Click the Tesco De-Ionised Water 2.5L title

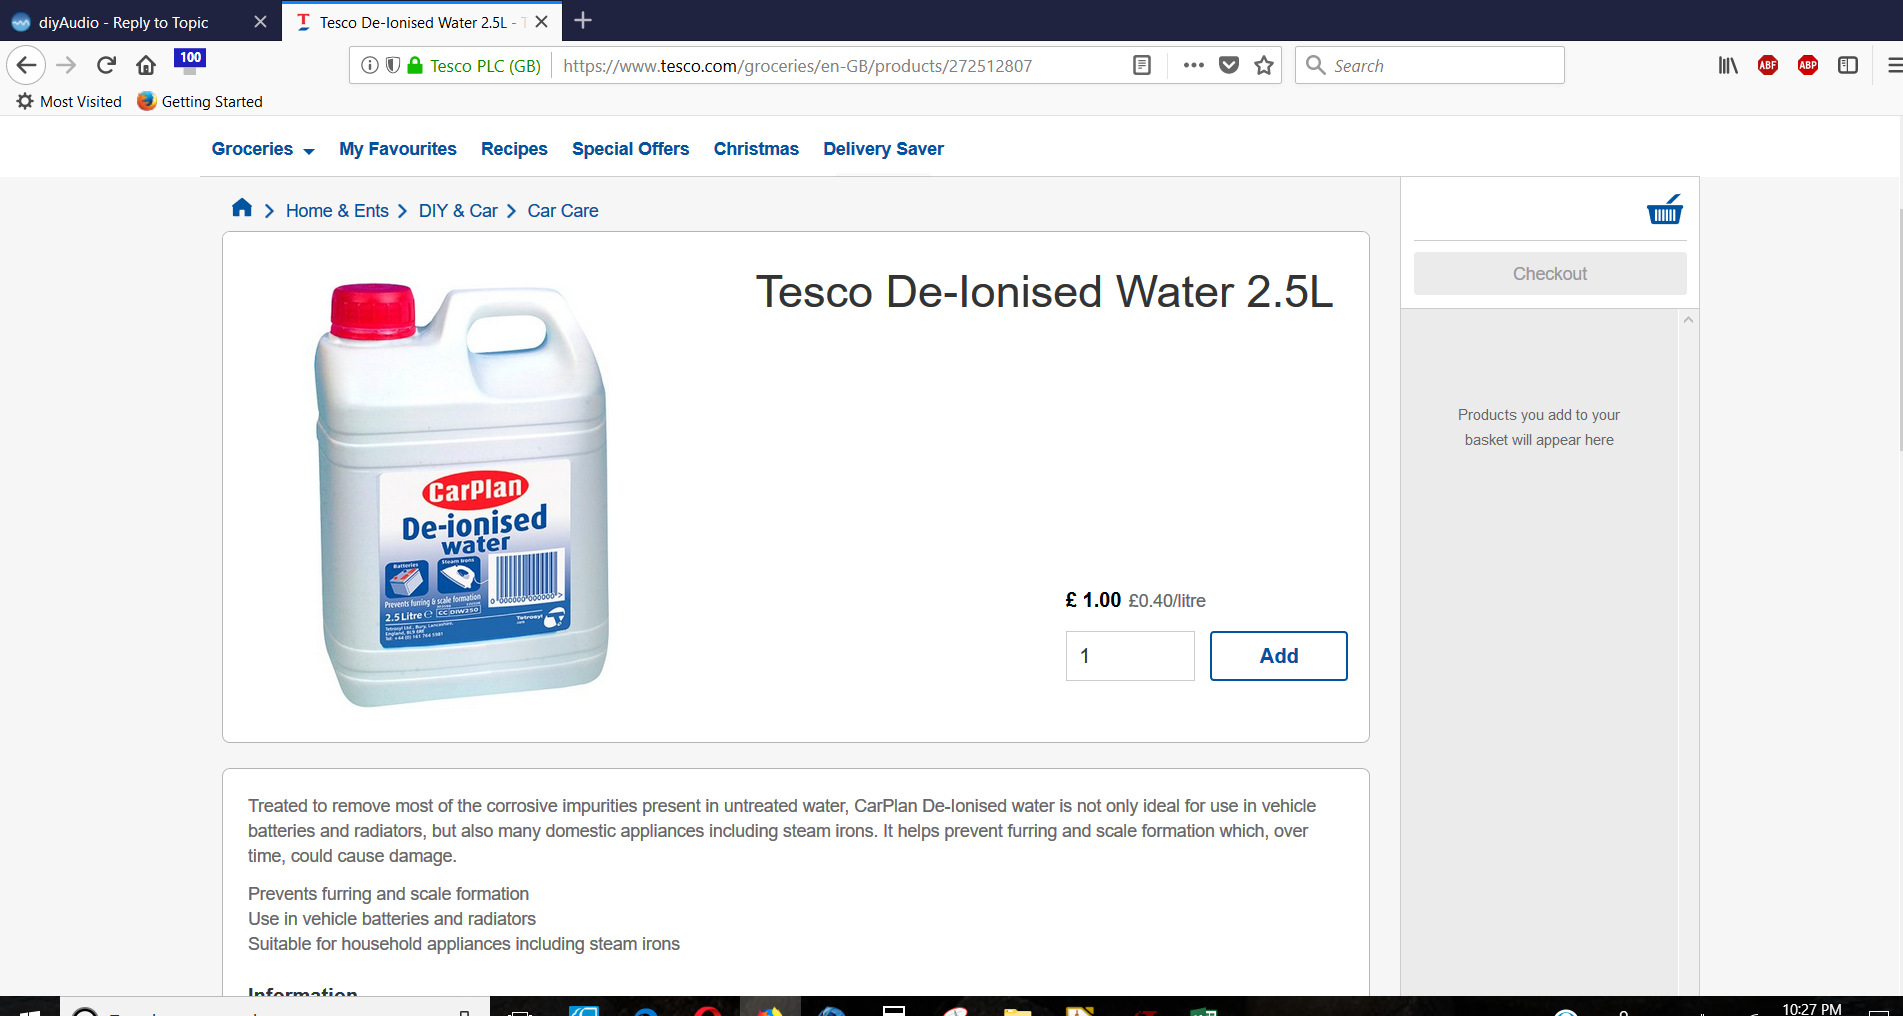tap(1044, 292)
